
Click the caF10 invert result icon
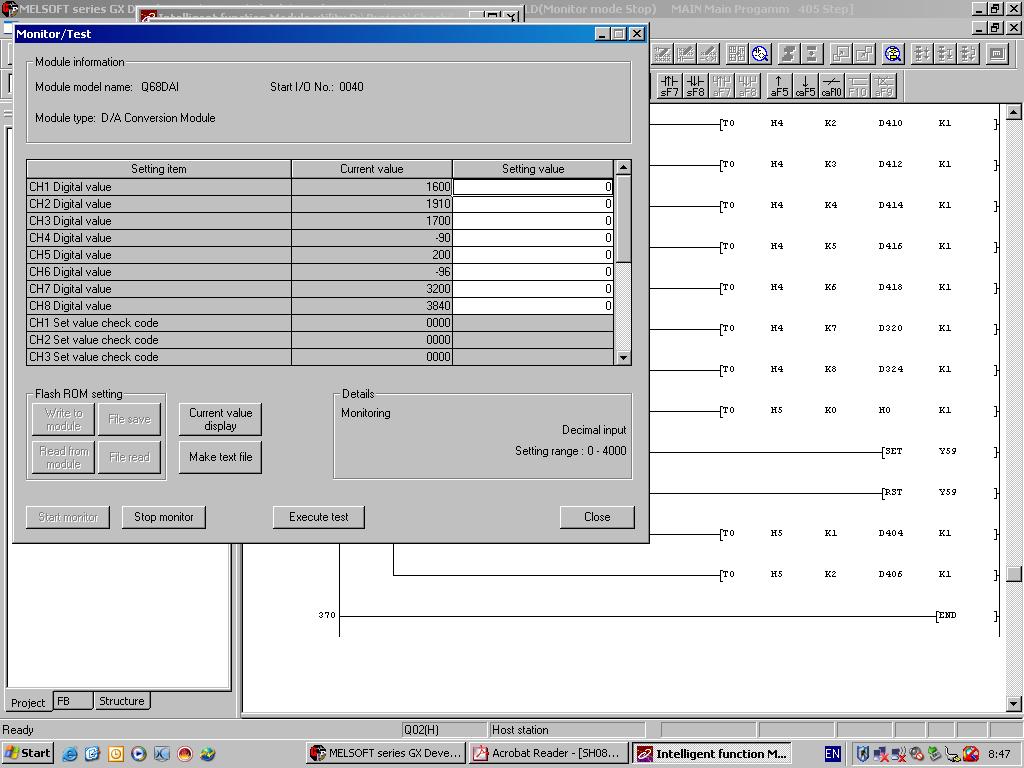pos(831,86)
